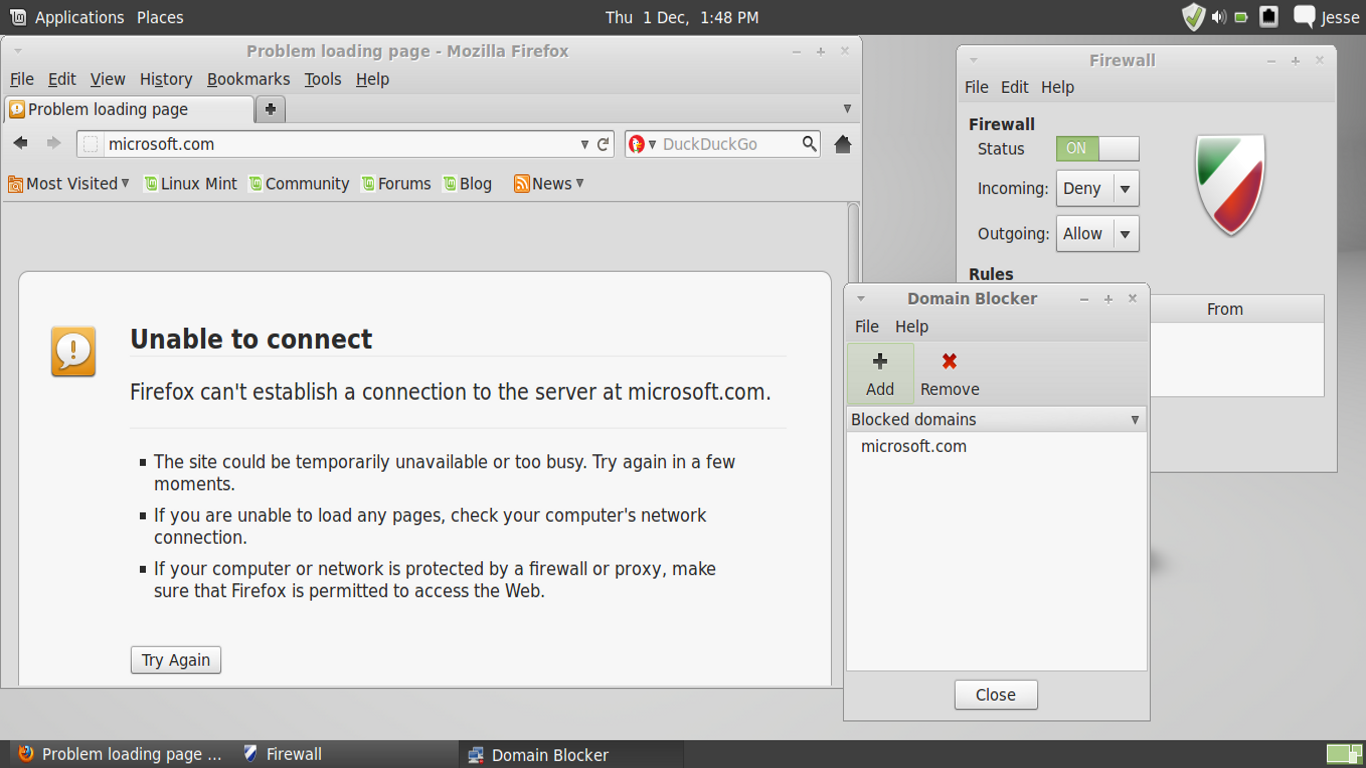
Task: Click the page identity icon in URL bar
Action: [91, 144]
